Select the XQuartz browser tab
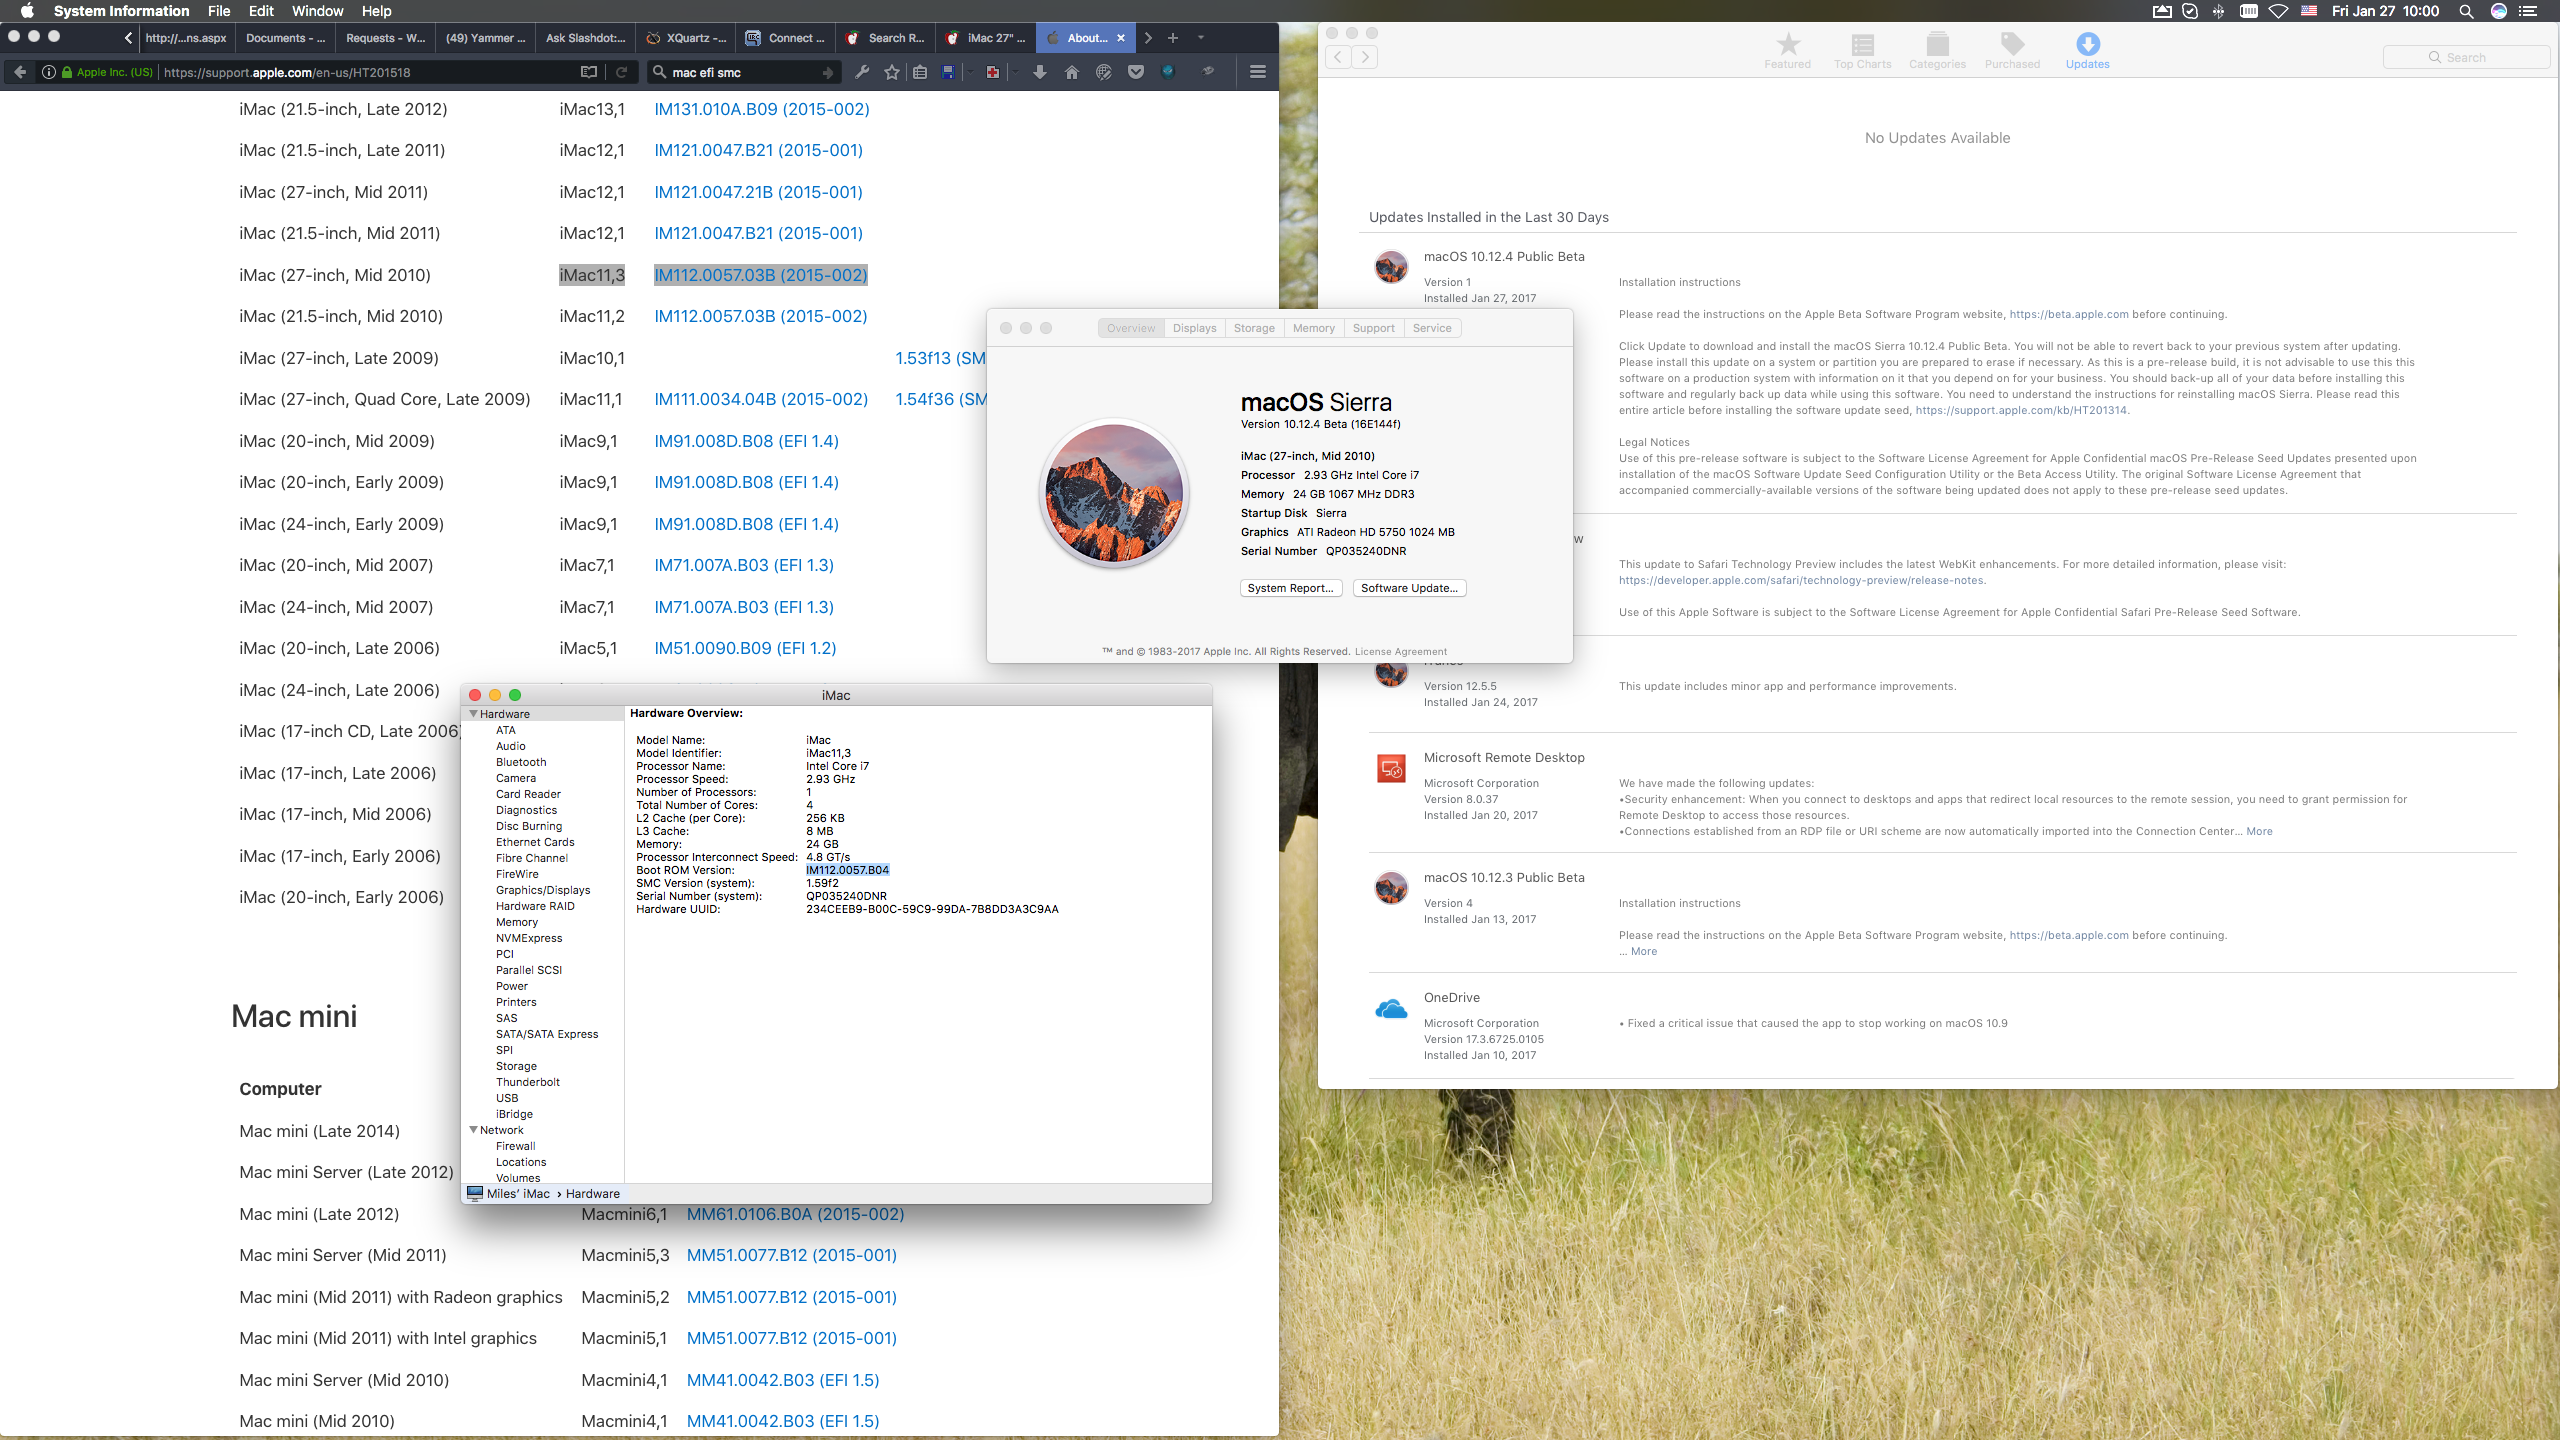The image size is (2560, 1440). (685, 38)
